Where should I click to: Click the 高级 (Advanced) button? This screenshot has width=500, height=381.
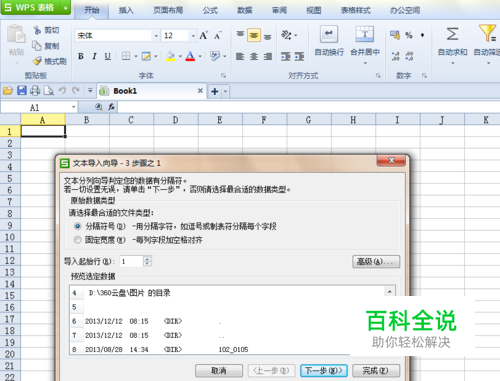tap(376, 262)
